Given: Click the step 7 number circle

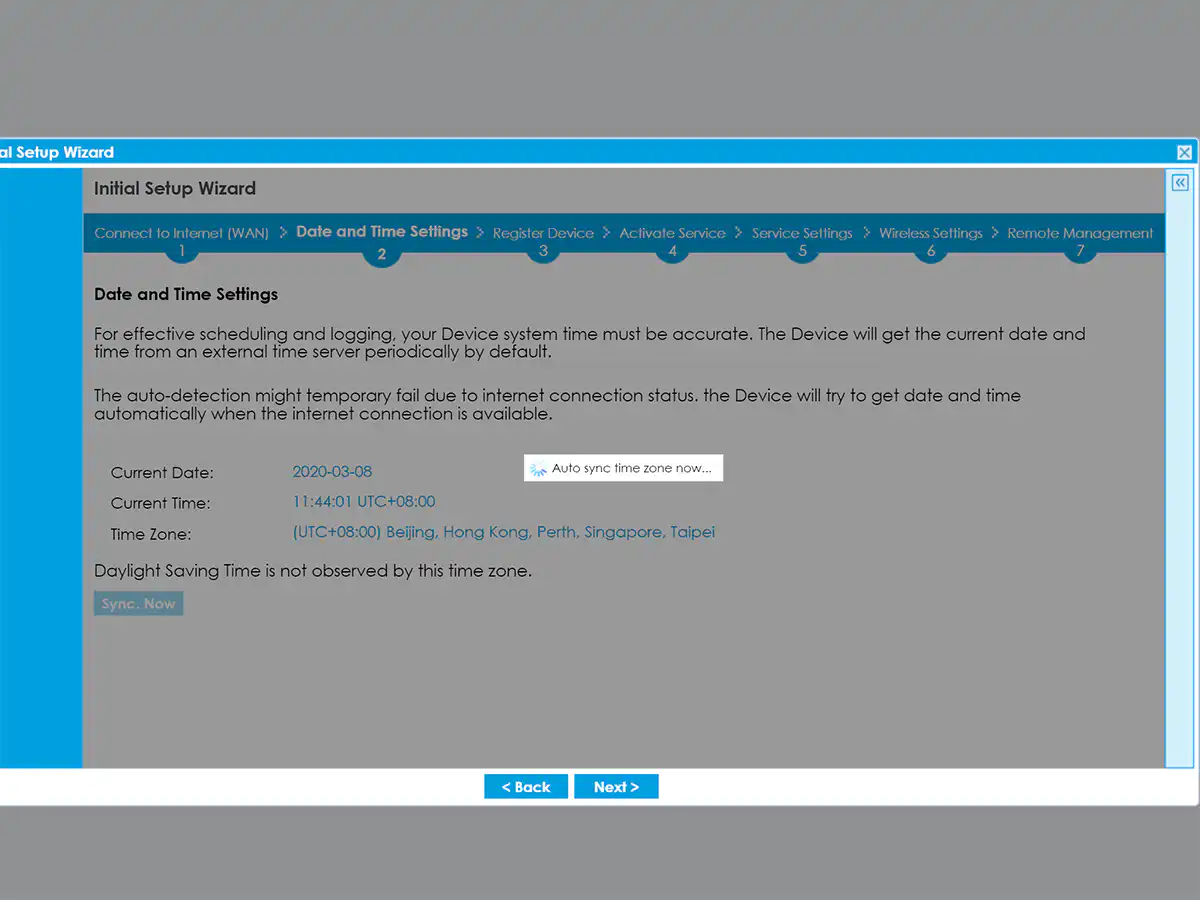Looking at the screenshot, I should point(1080,252).
